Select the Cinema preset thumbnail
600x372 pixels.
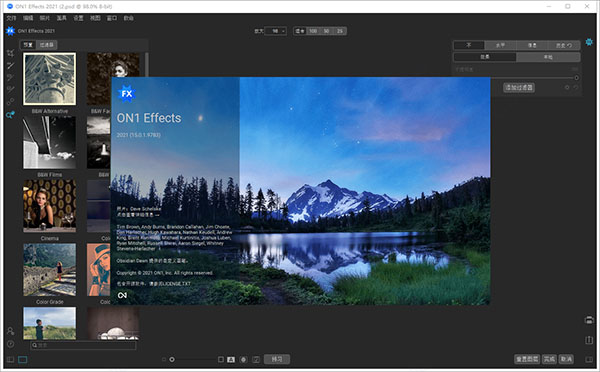[x=49, y=206]
